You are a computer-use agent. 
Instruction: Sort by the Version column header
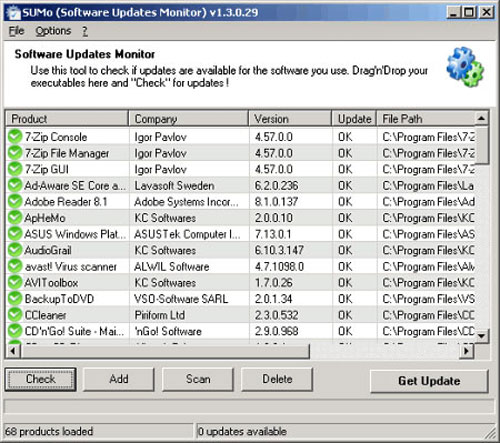click(x=290, y=119)
